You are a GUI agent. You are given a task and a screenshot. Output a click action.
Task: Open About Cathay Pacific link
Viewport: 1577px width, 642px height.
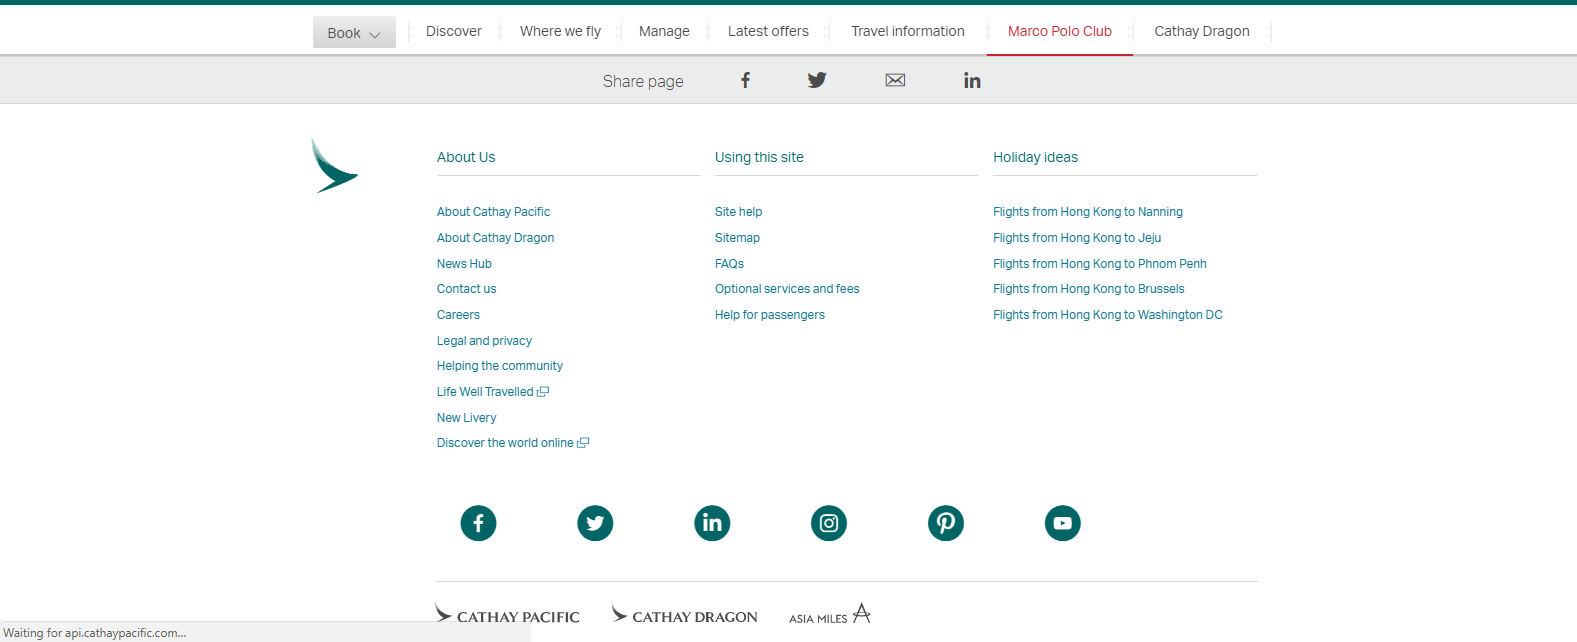[493, 212]
